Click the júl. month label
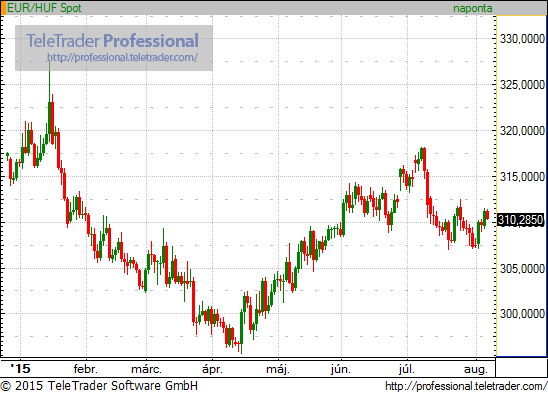The width and height of the screenshot is (548, 395). (406, 369)
